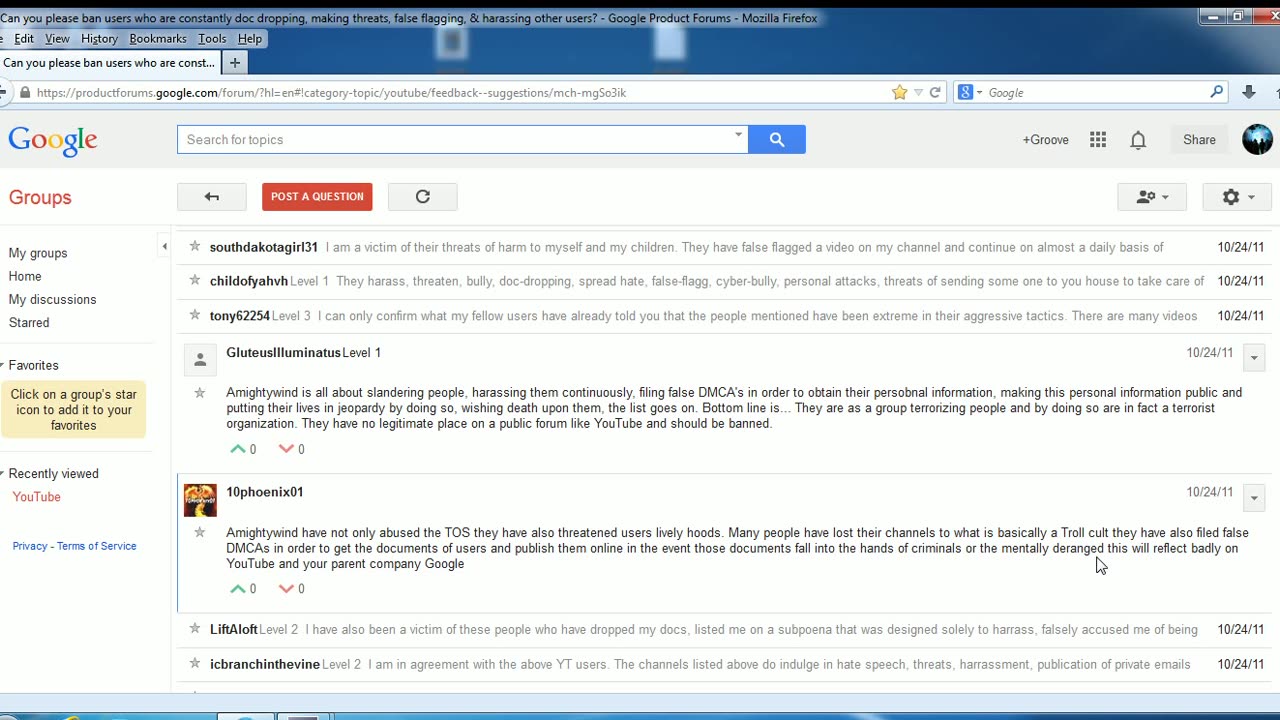The height and width of the screenshot is (720, 1280).
Task: Open the search engine selector dropdown
Action: coord(970,92)
